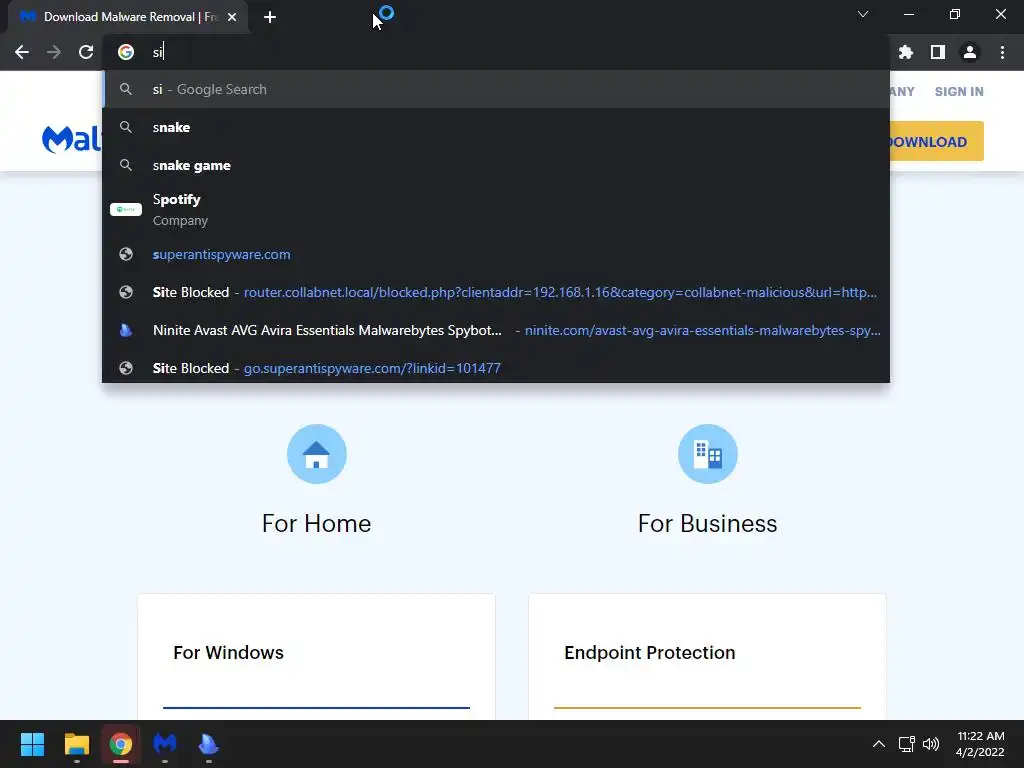Open the Extensions puzzle icon
This screenshot has width=1024, height=768.
(906, 52)
